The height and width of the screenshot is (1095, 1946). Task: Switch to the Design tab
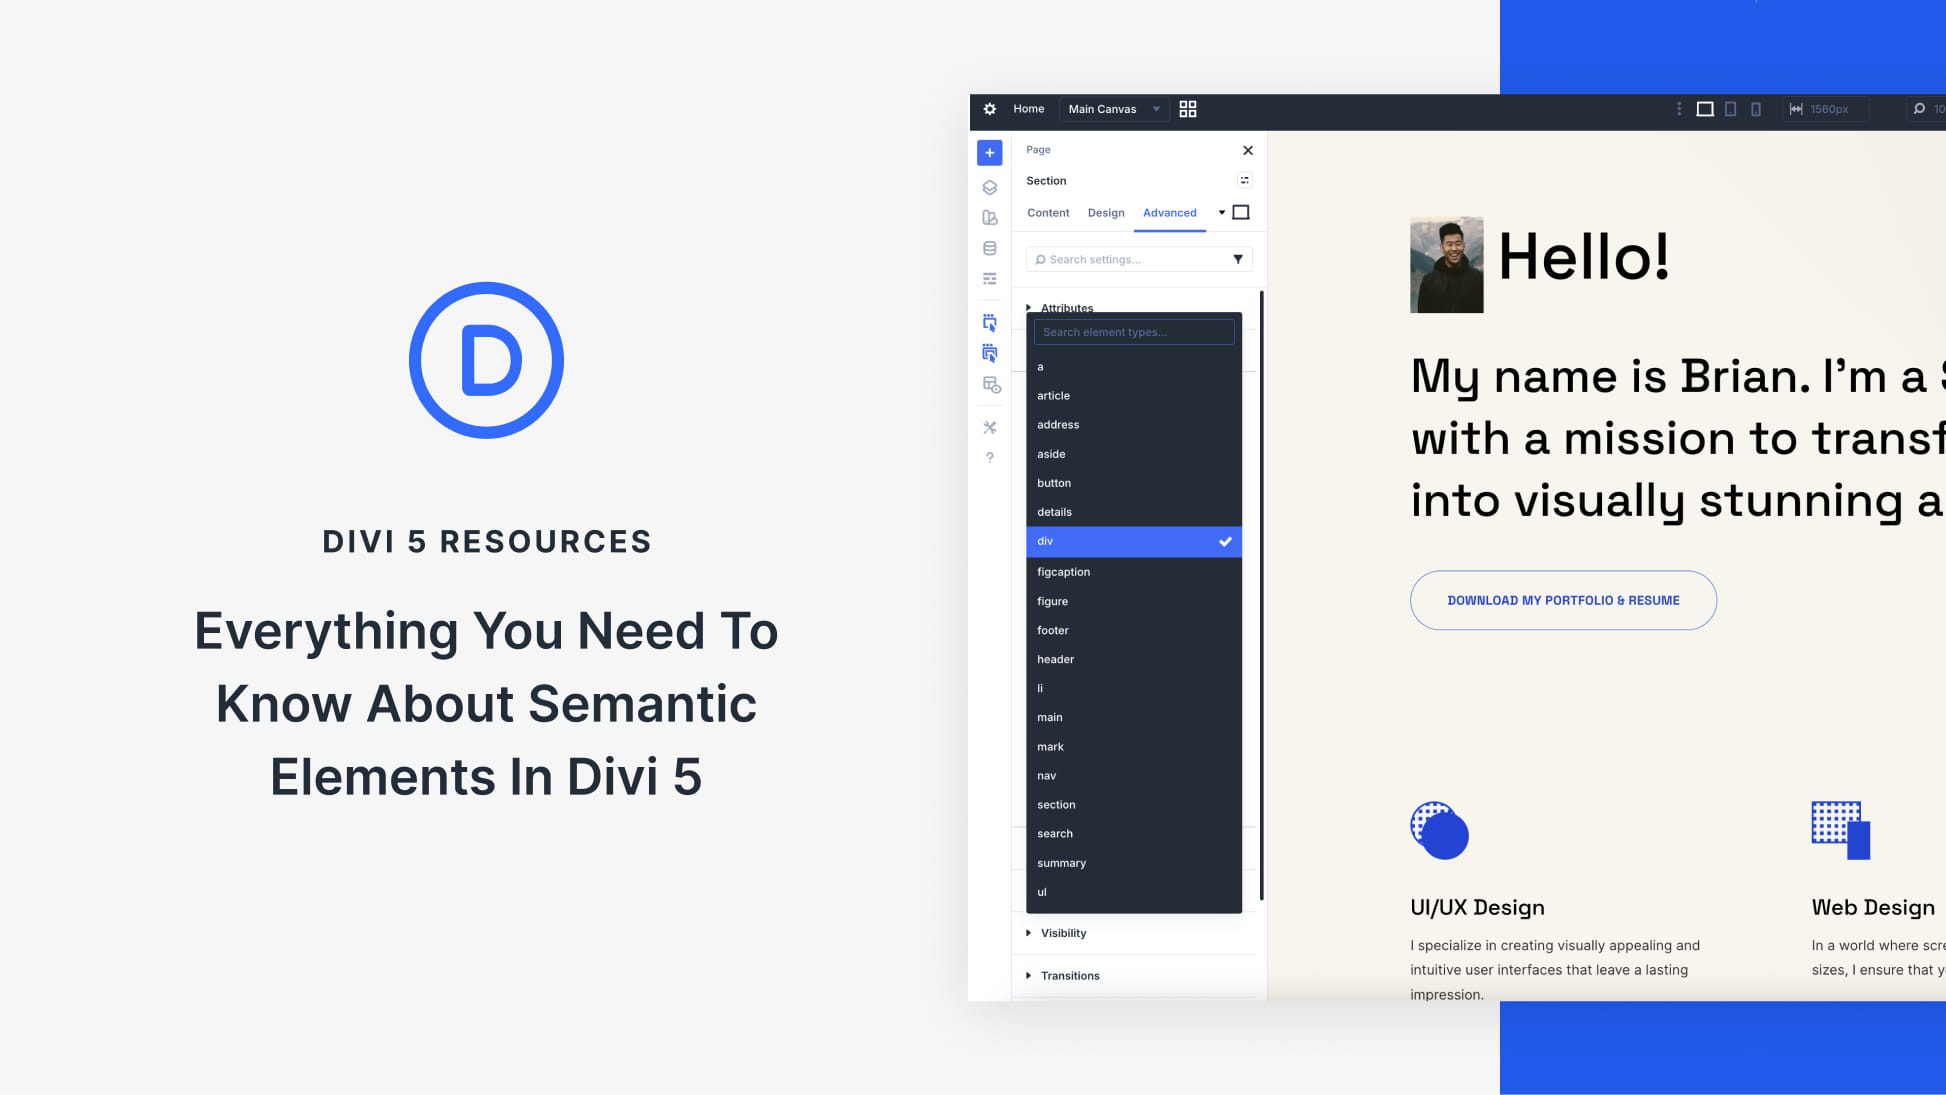click(x=1106, y=212)
